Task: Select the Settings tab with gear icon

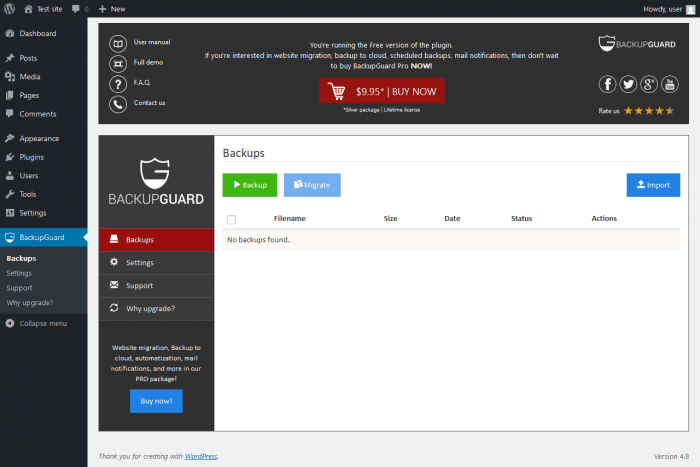Action: pos(156,263)
